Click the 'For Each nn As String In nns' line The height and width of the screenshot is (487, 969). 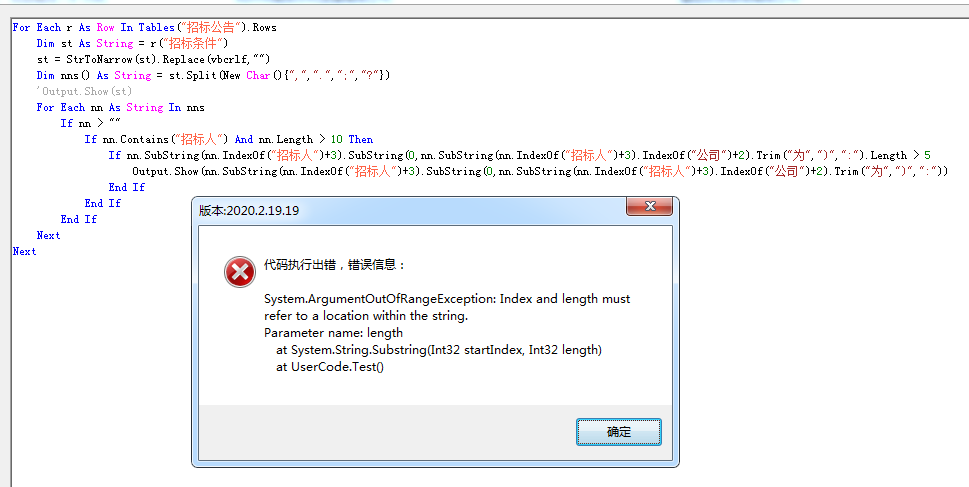pos(121,108)
